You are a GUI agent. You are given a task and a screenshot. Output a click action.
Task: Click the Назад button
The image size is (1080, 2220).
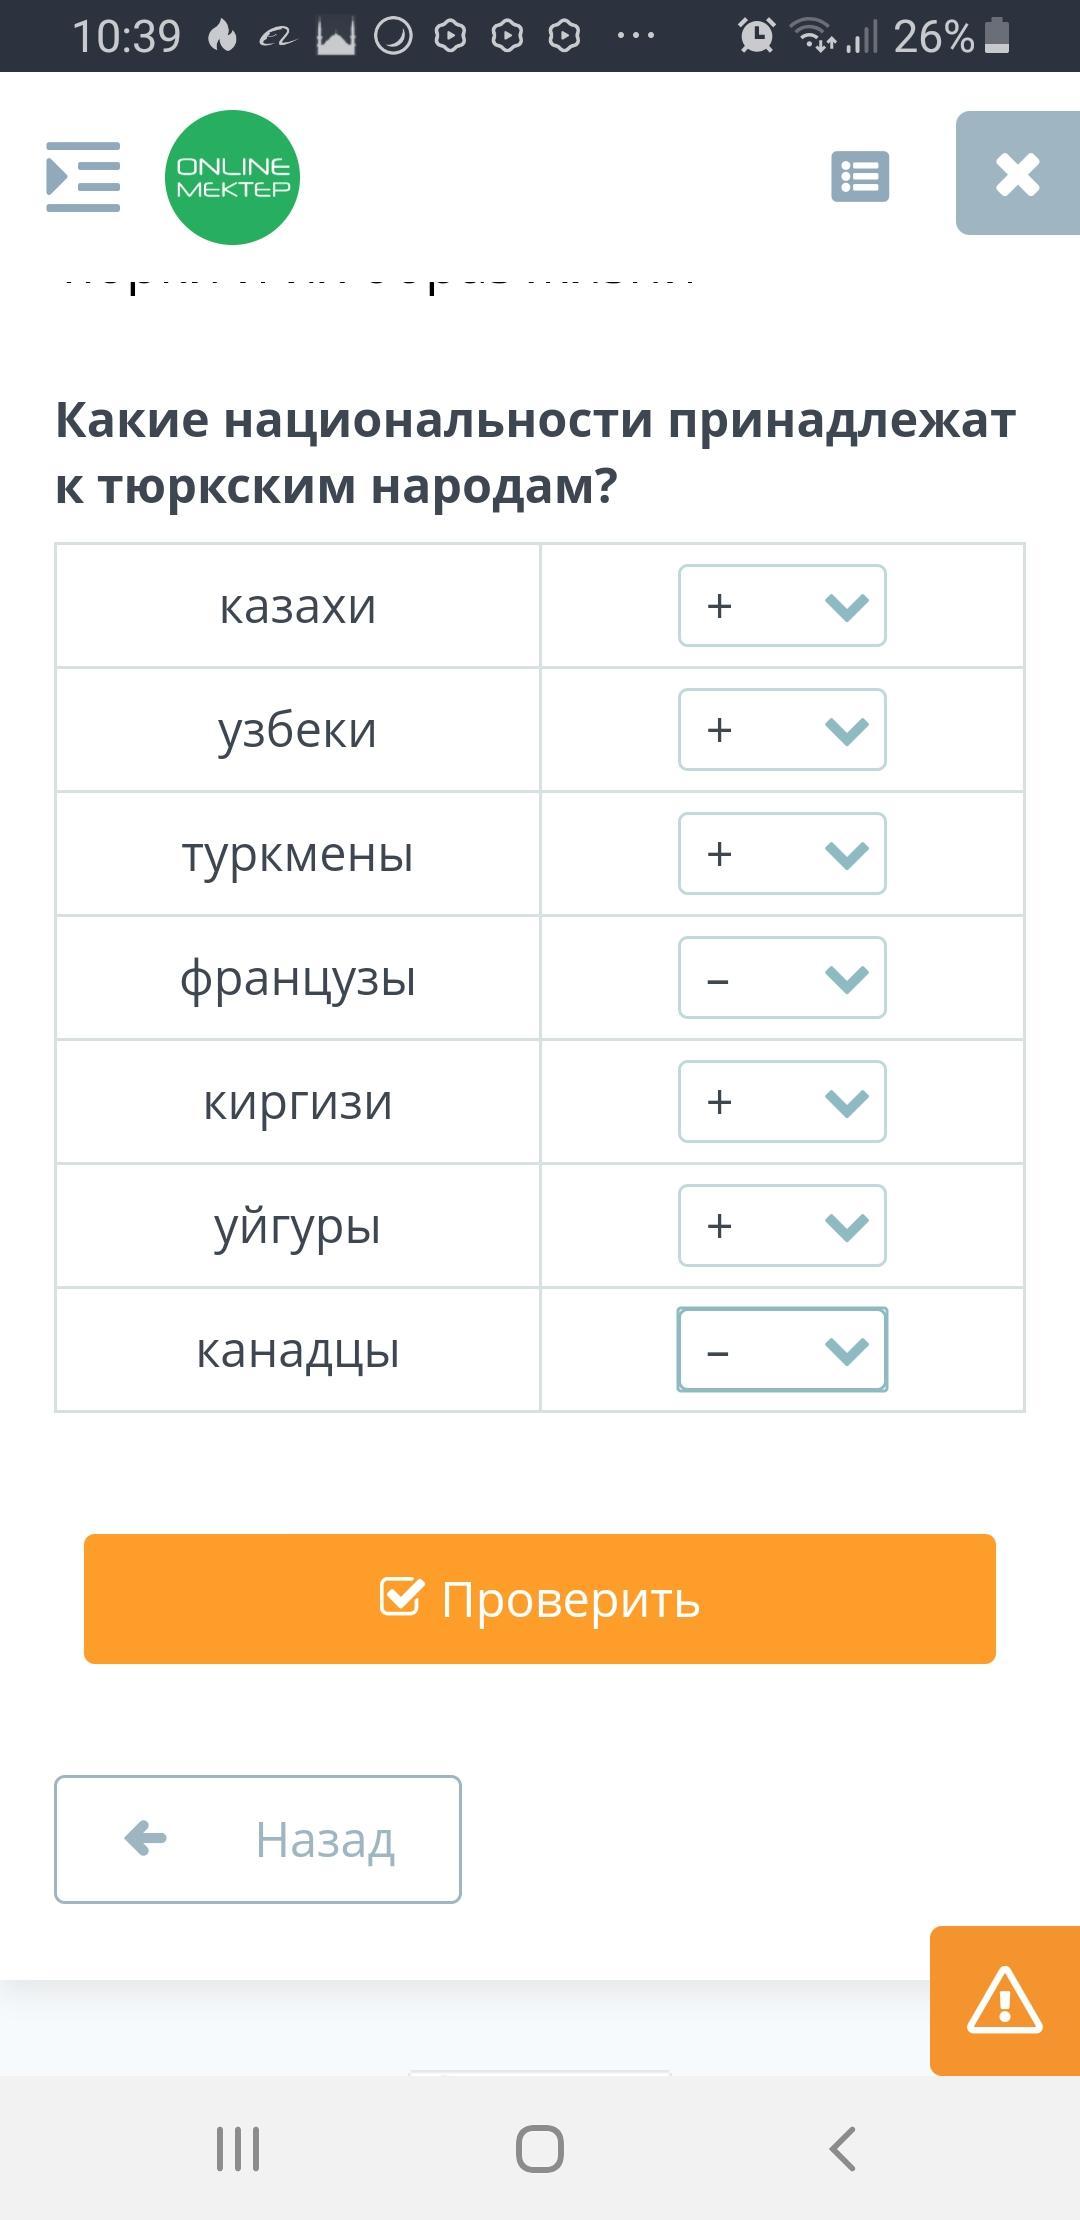click(x=258, y=1839)
